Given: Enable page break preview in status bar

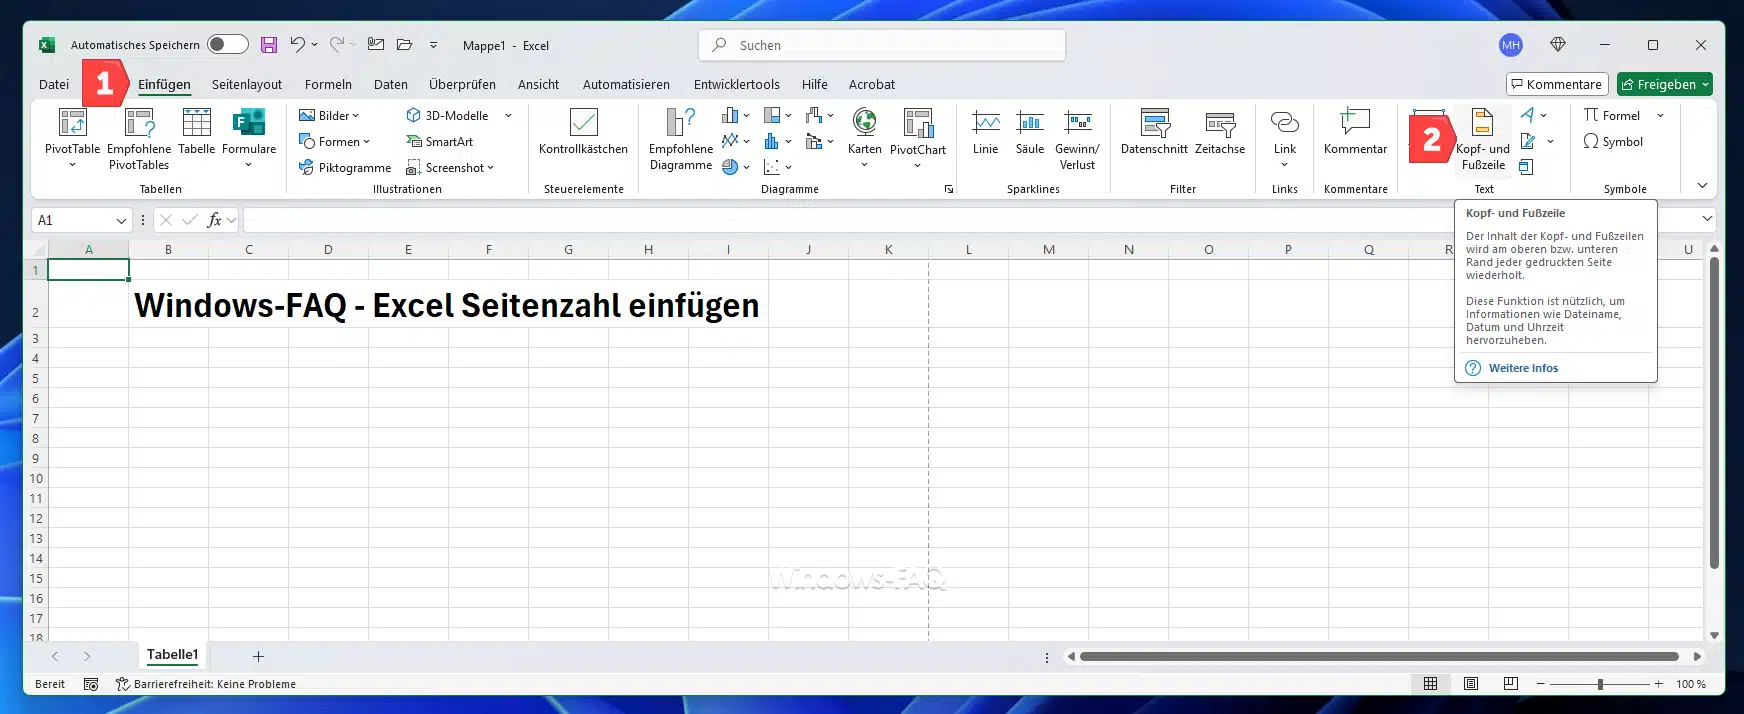Looking at the screenshot, I should click(x=1511, y=684).
